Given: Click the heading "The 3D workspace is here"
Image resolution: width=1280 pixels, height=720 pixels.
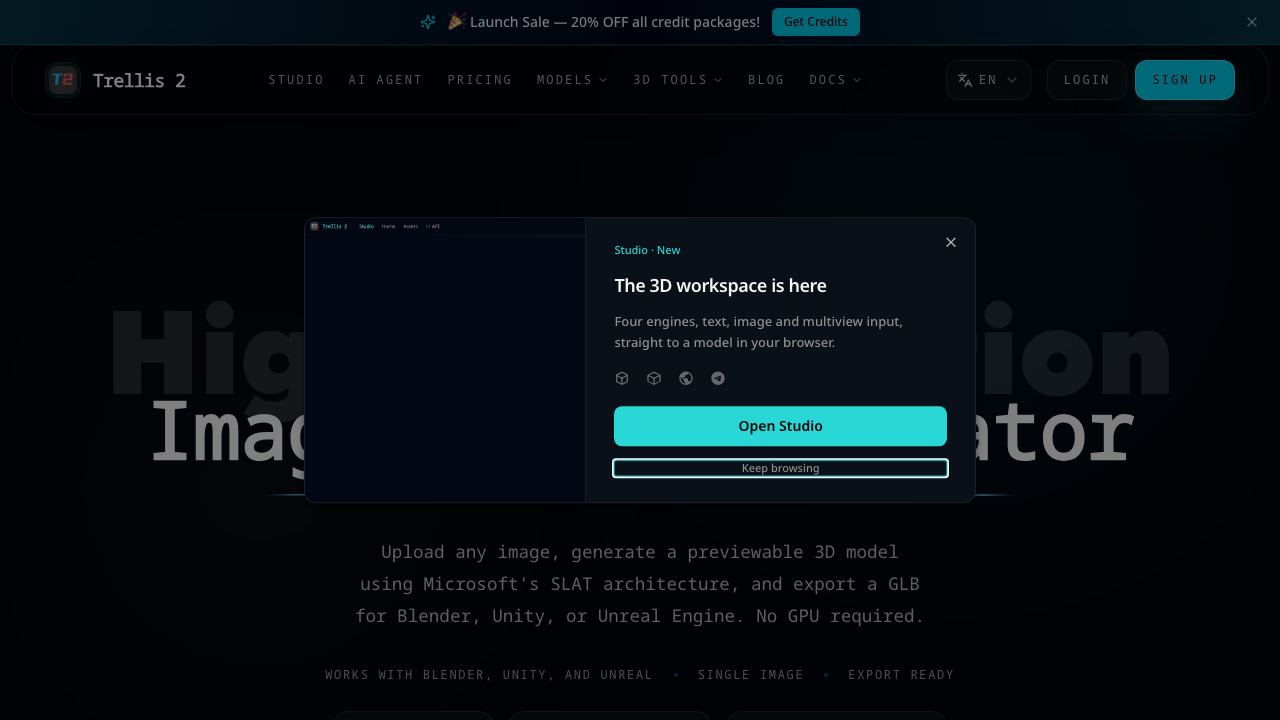Looking at the screenshot, I should pyautogui.click(x=720, y=286).
